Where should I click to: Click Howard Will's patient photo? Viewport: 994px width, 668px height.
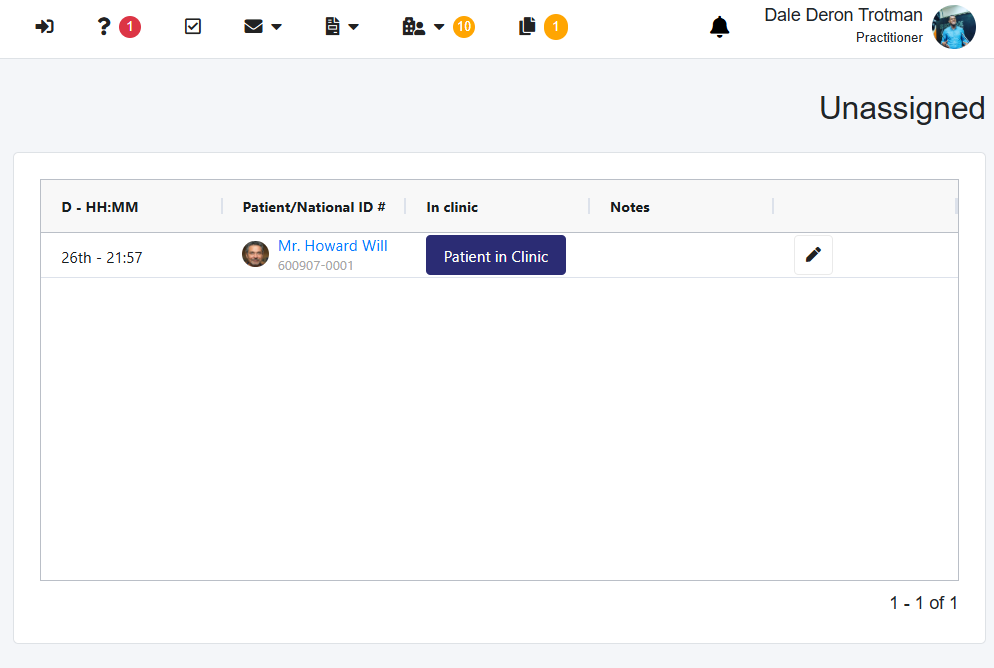point(256,254)
